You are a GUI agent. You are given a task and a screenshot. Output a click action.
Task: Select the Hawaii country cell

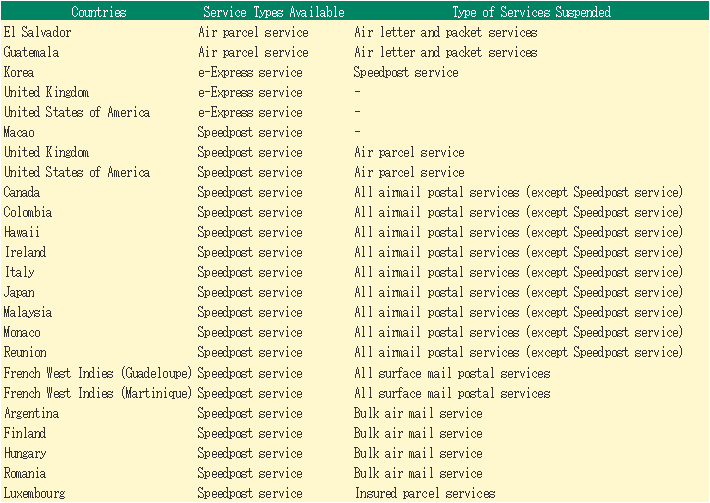22,232
